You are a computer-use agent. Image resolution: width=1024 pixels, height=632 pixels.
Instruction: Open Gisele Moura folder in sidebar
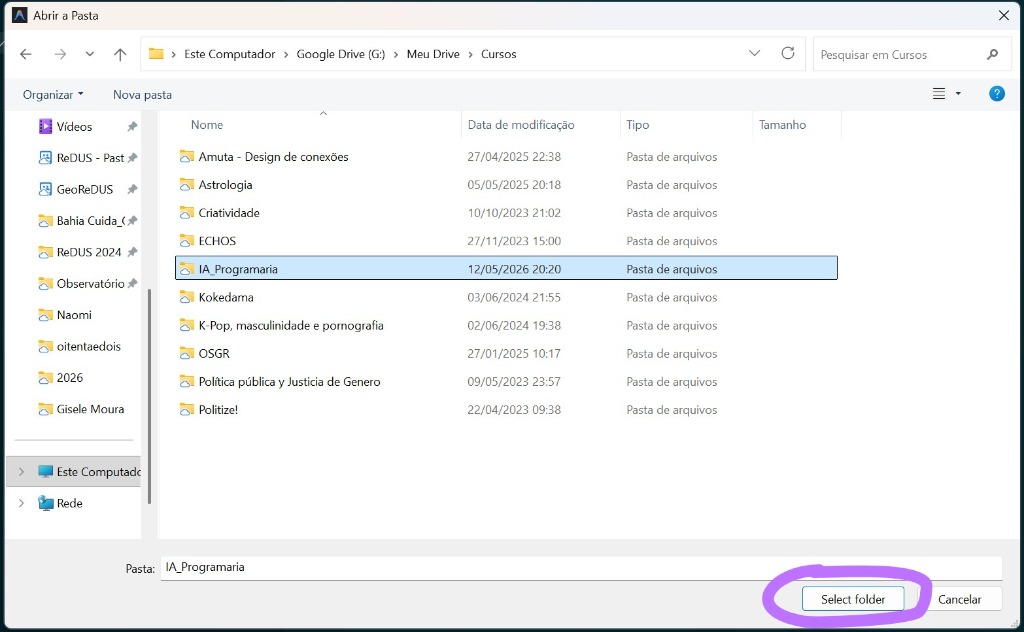[82, 409]
